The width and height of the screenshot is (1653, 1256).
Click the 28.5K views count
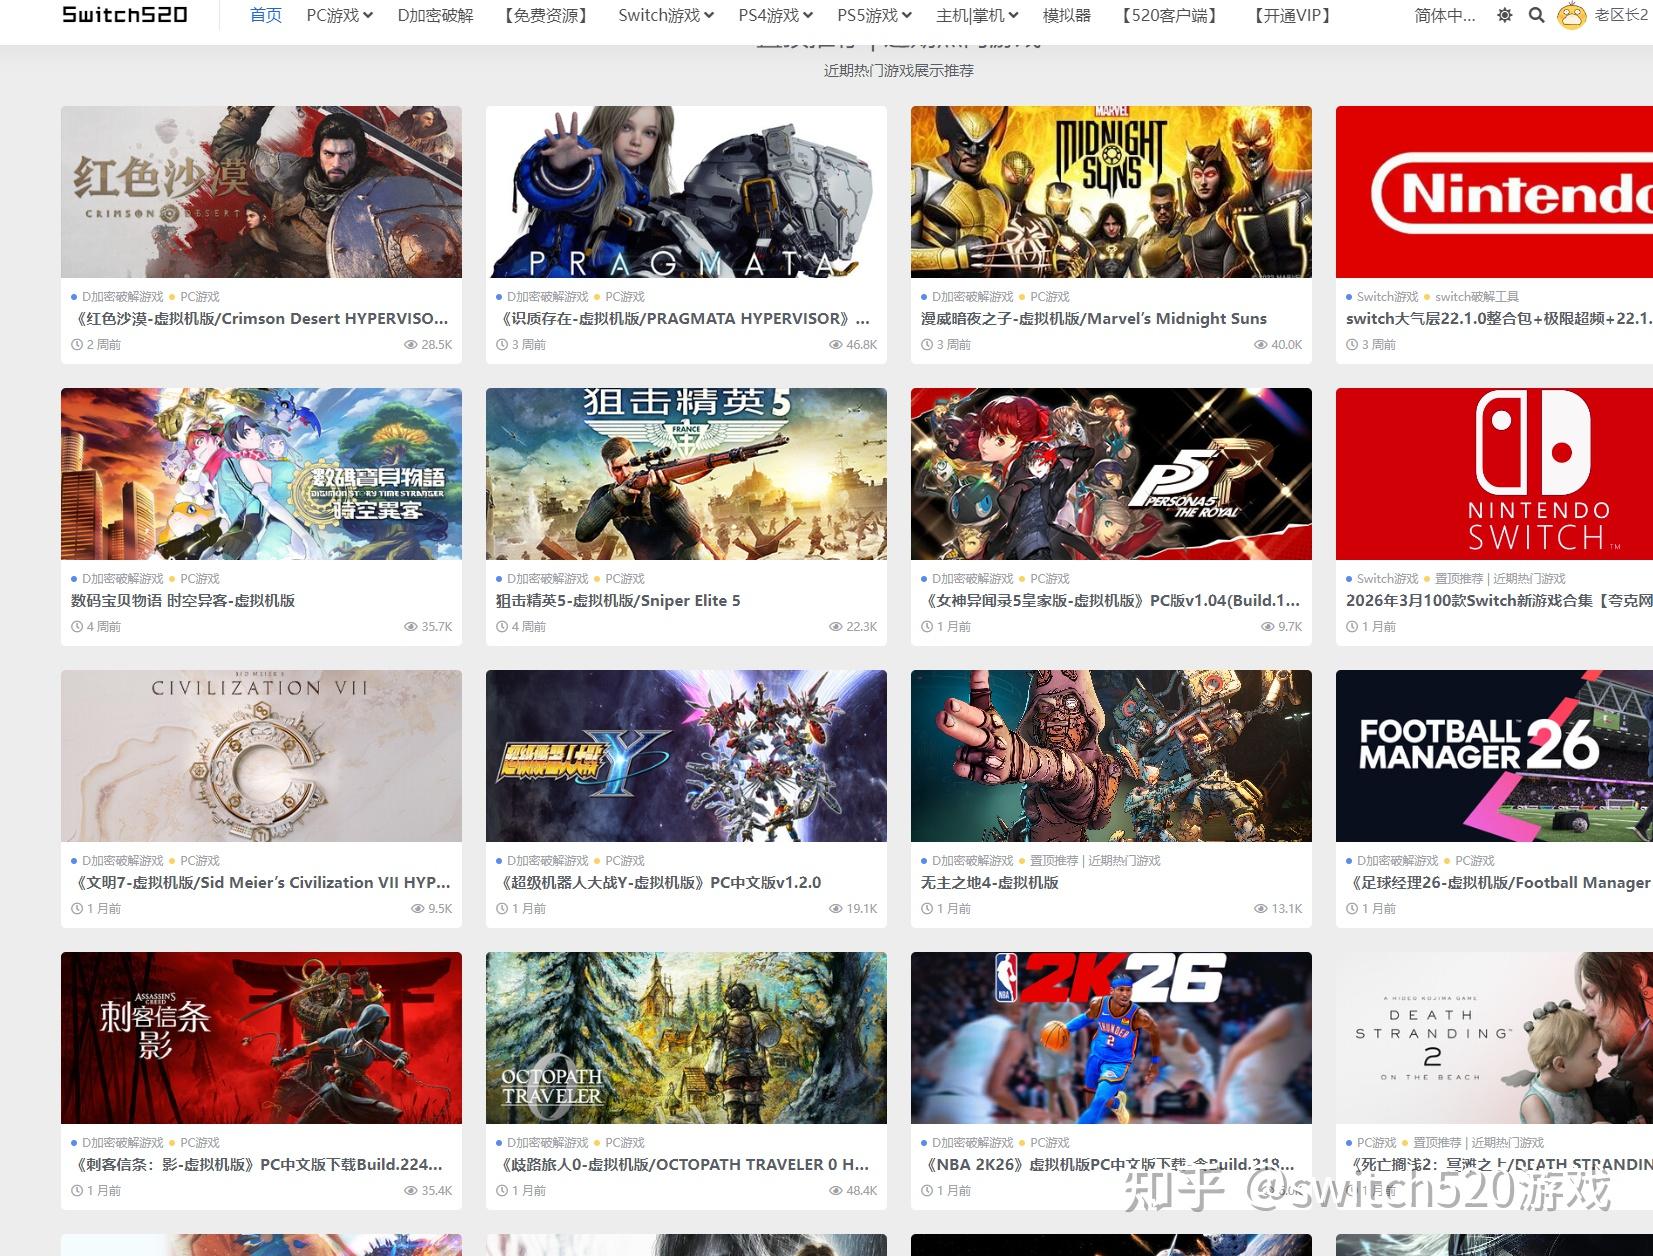(428, 344)
